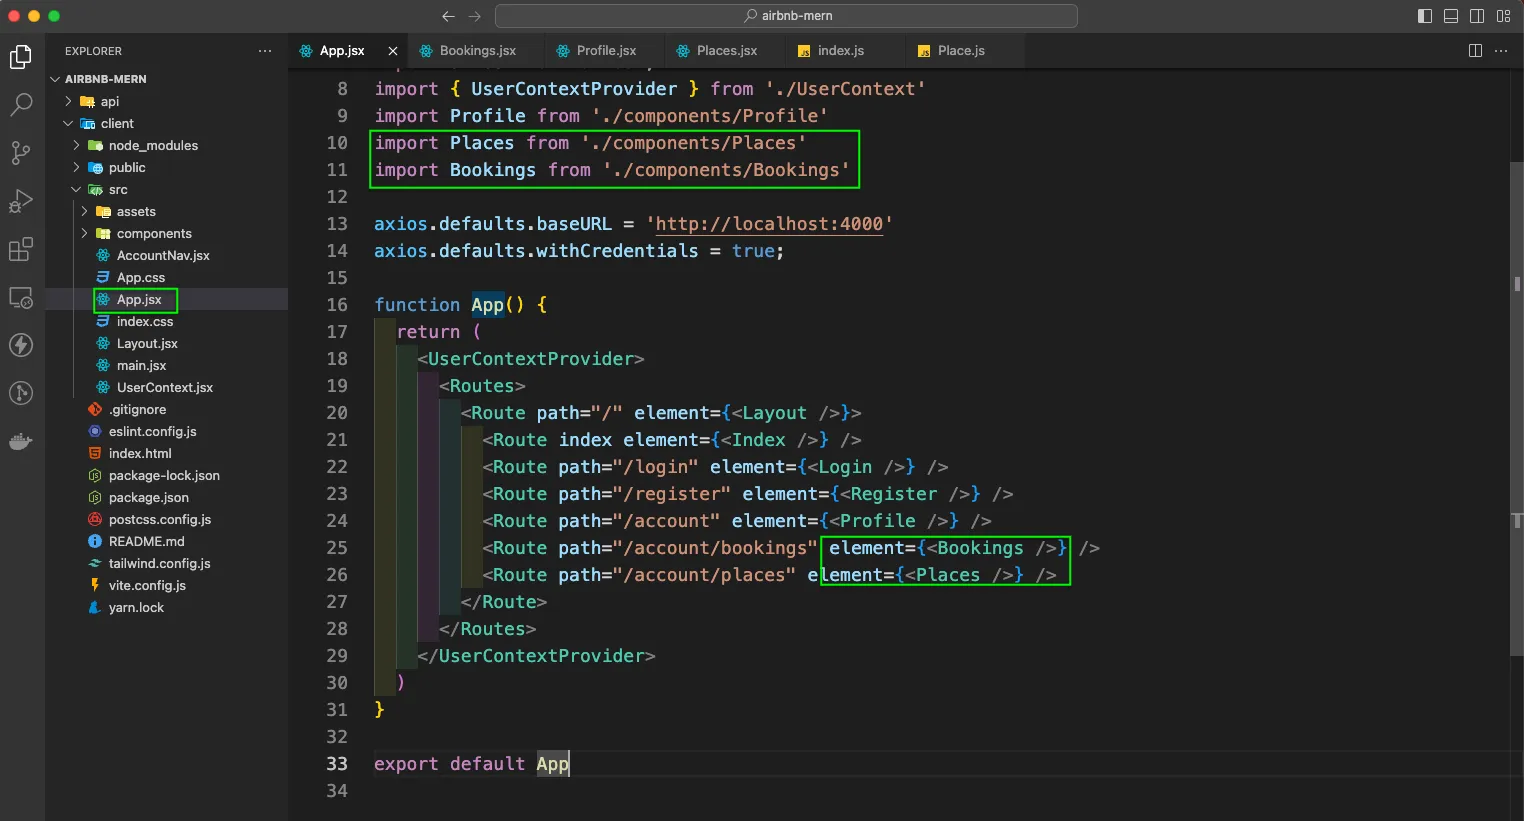Viewport: 1524px width, 821px height.
Task: Open the Extensions view
Action: click(21, 249)
